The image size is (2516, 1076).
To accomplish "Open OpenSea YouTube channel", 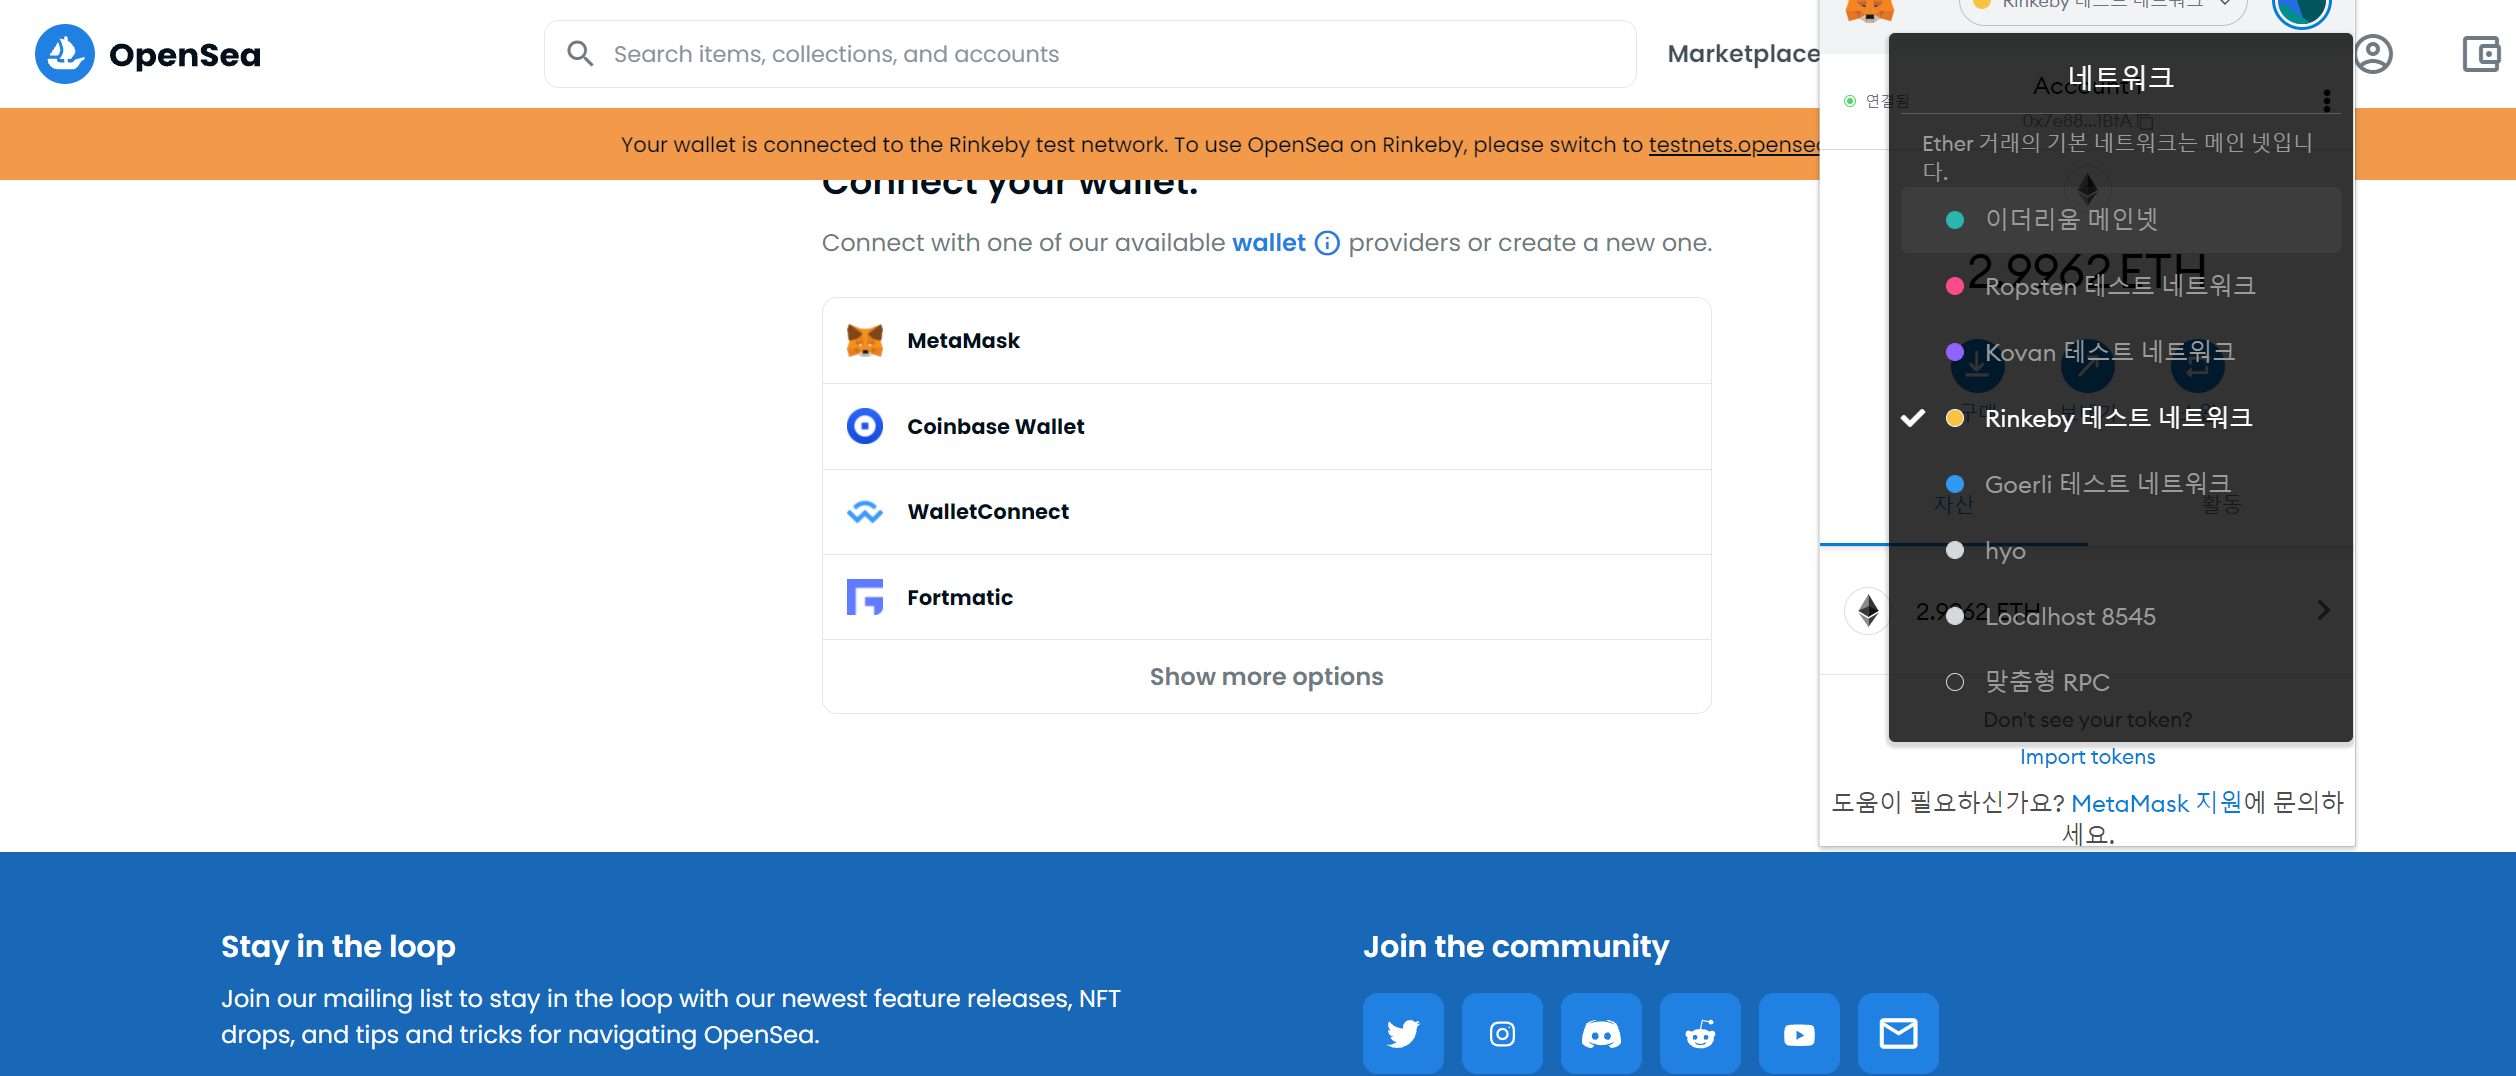I will (1799, 1034).
